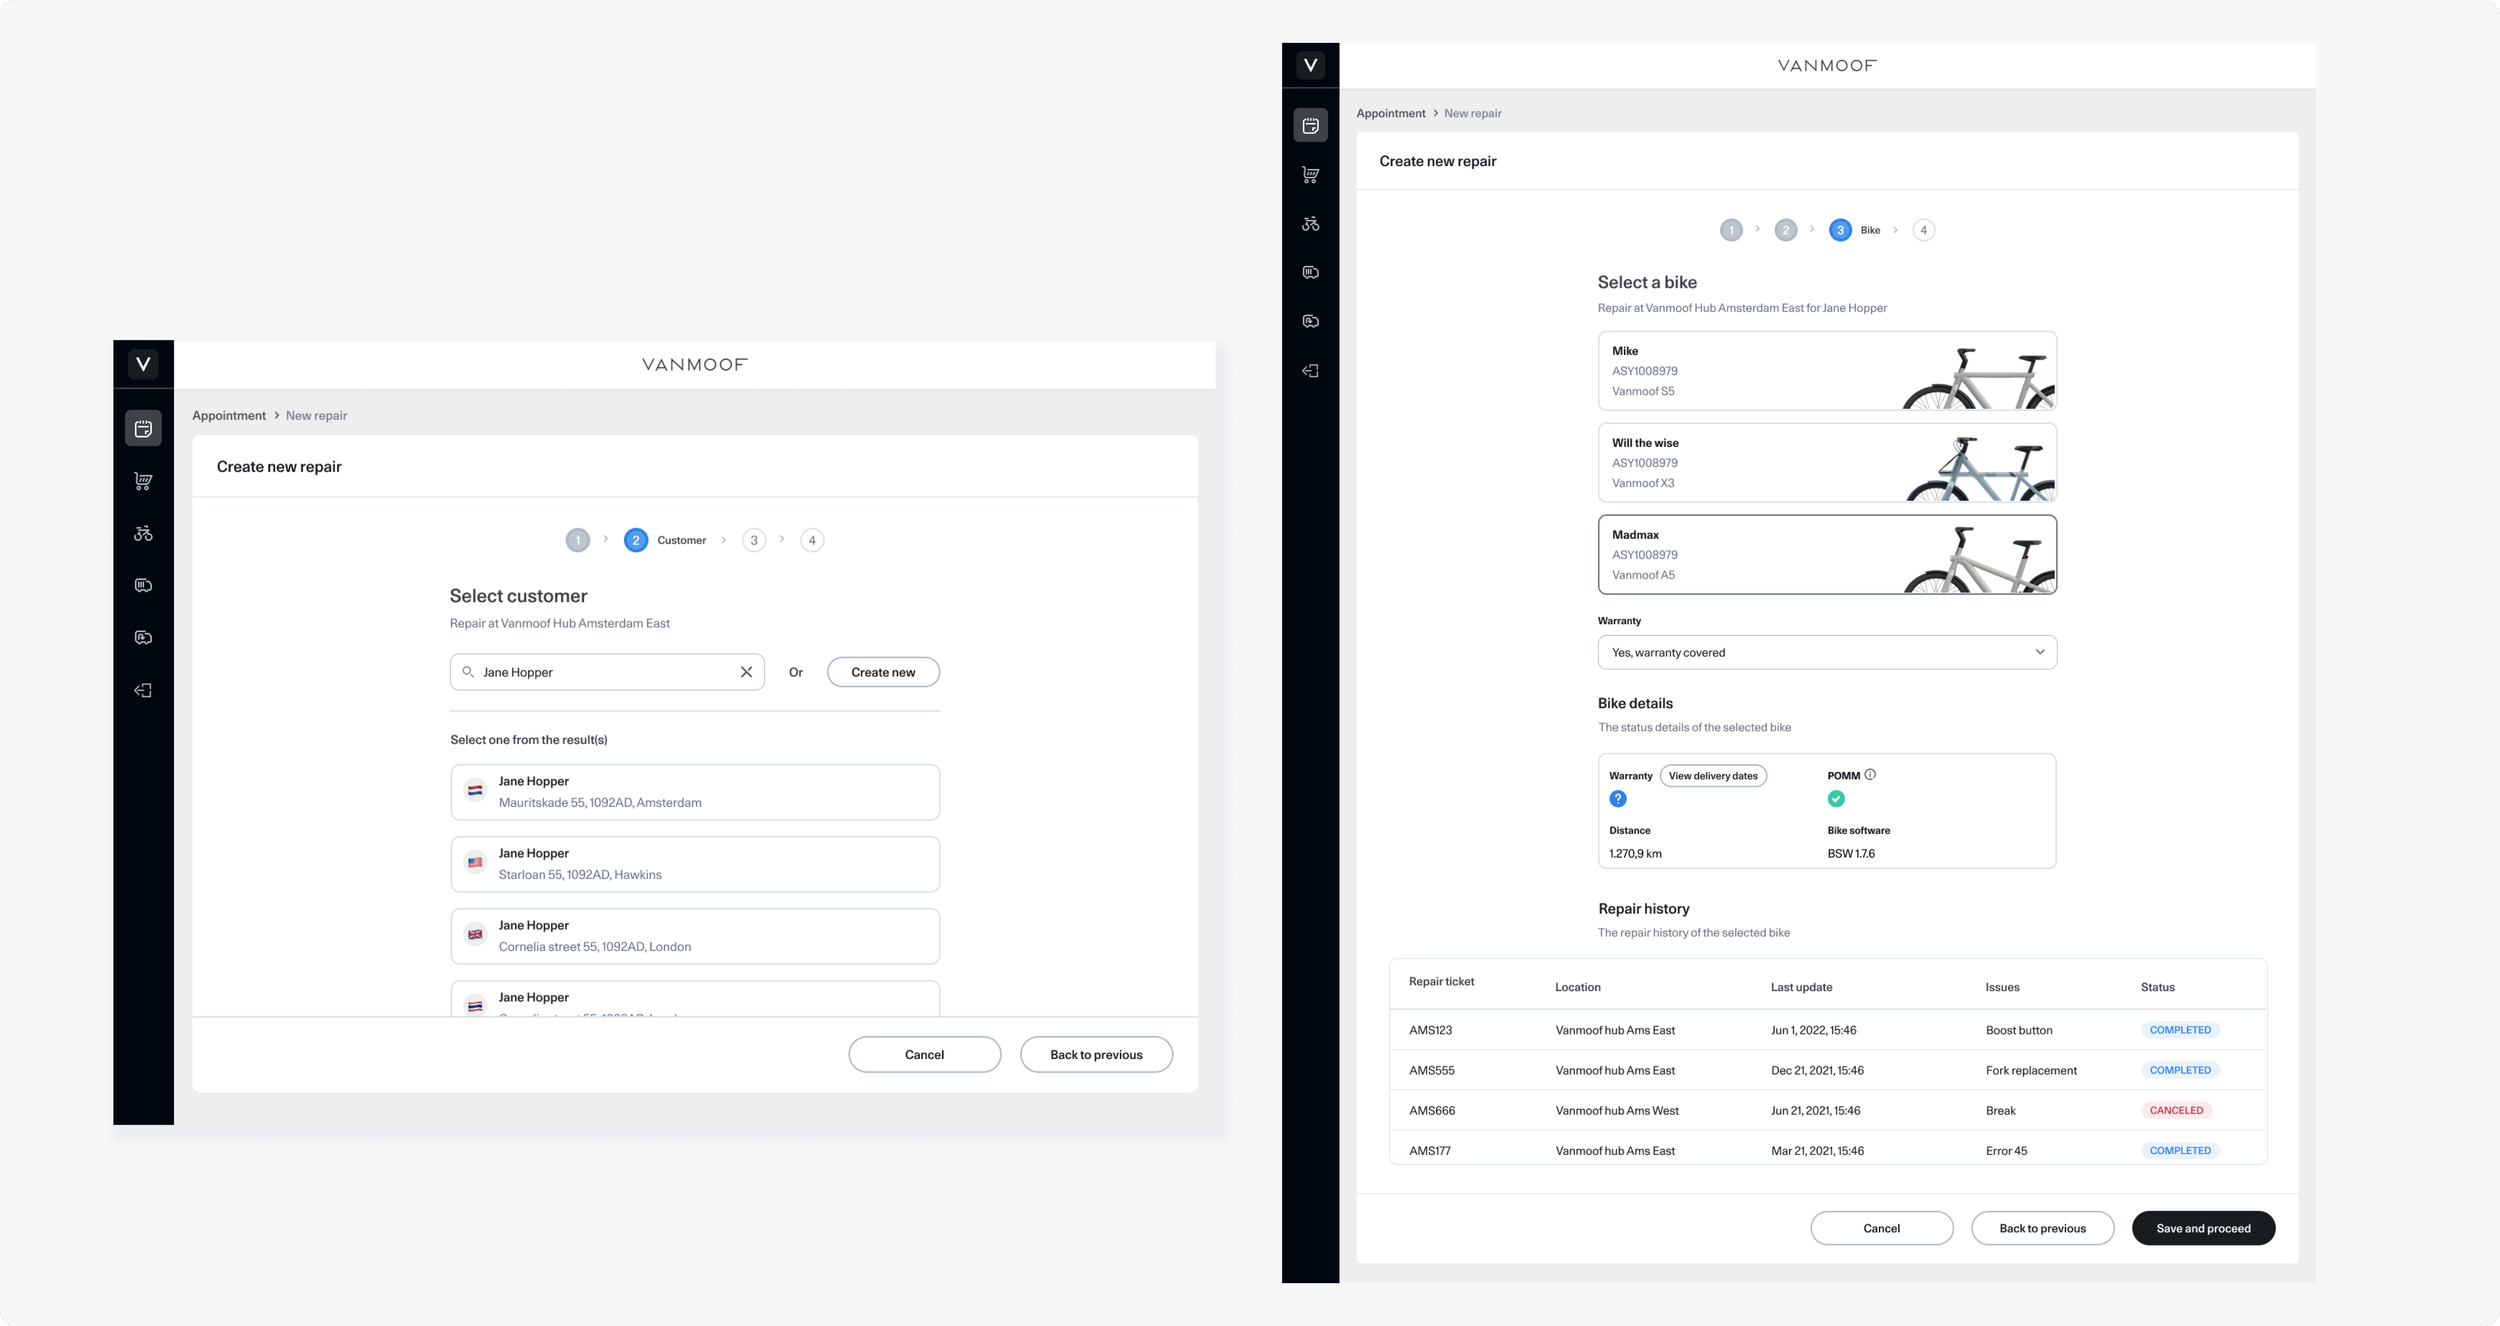
Task: Clear the Jane Hopper search field
Action: [746, 672]
